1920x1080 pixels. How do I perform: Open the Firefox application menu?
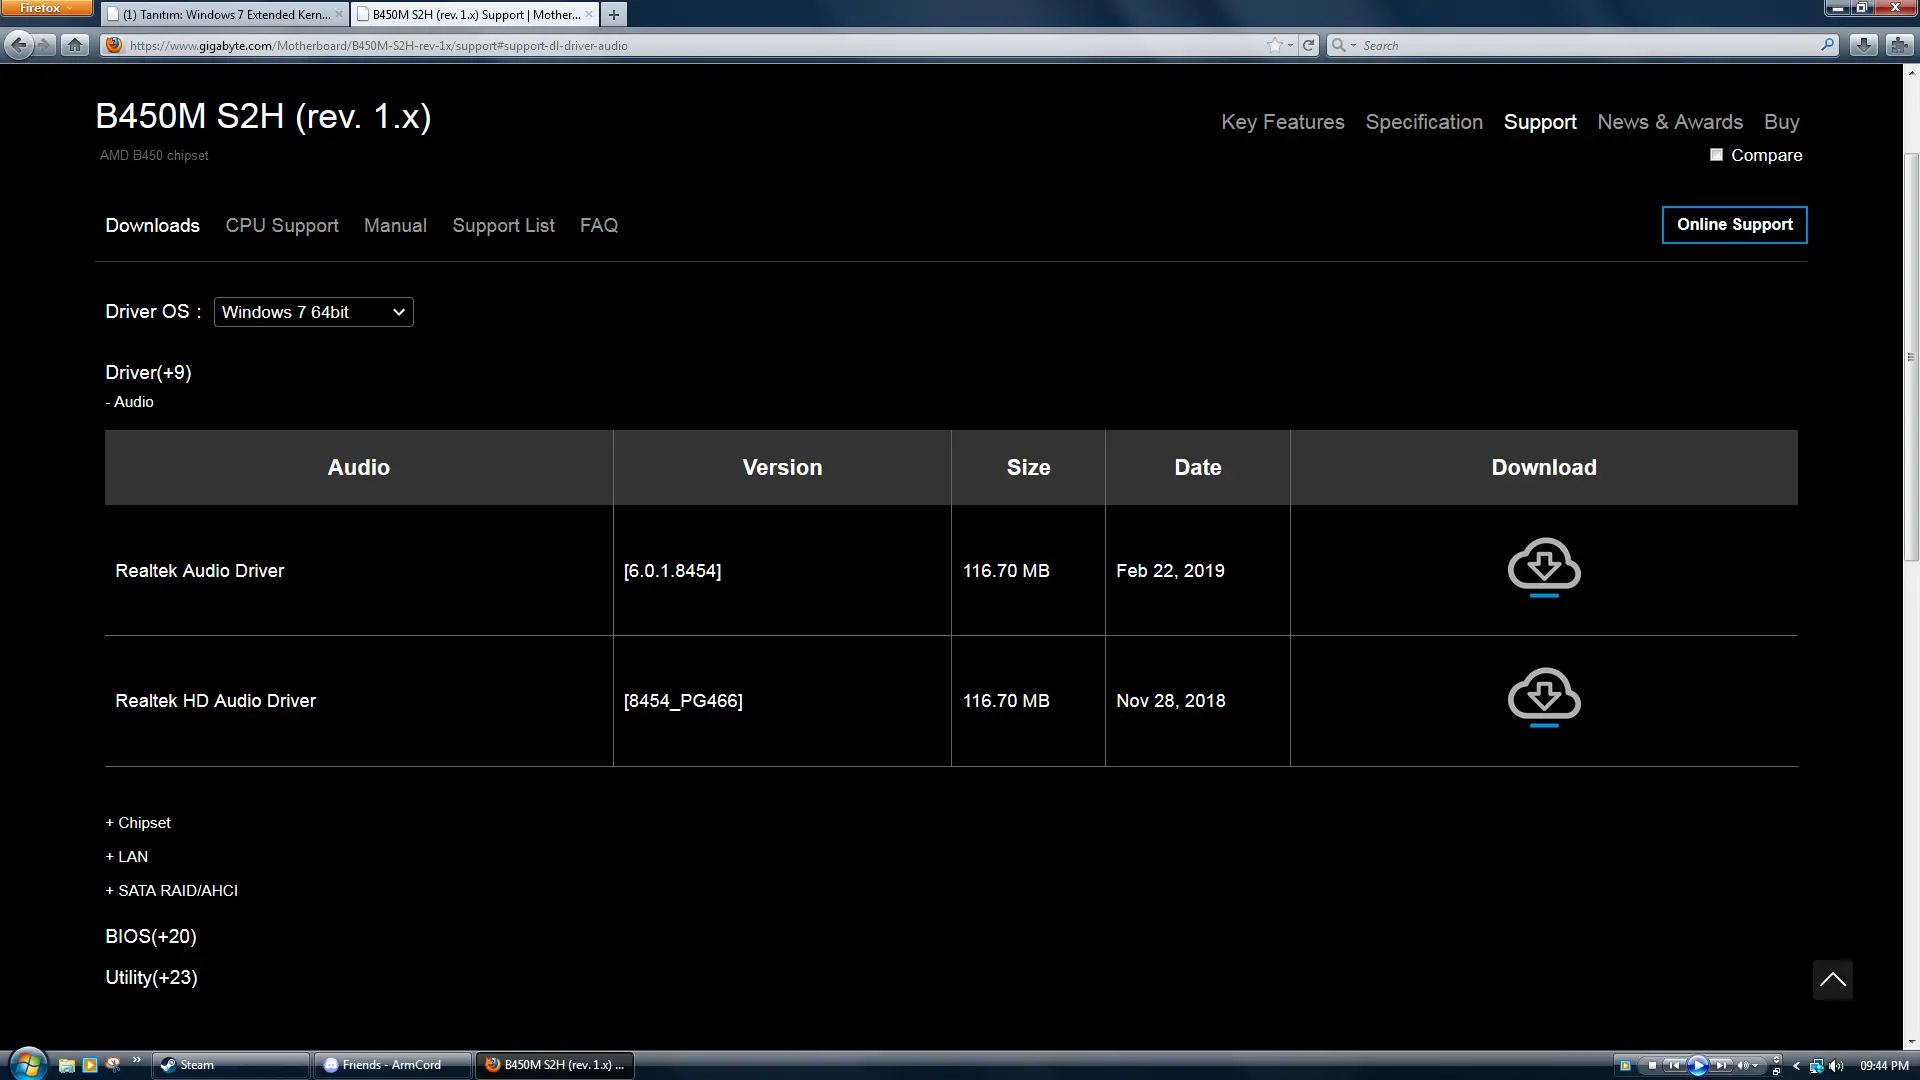46,8
